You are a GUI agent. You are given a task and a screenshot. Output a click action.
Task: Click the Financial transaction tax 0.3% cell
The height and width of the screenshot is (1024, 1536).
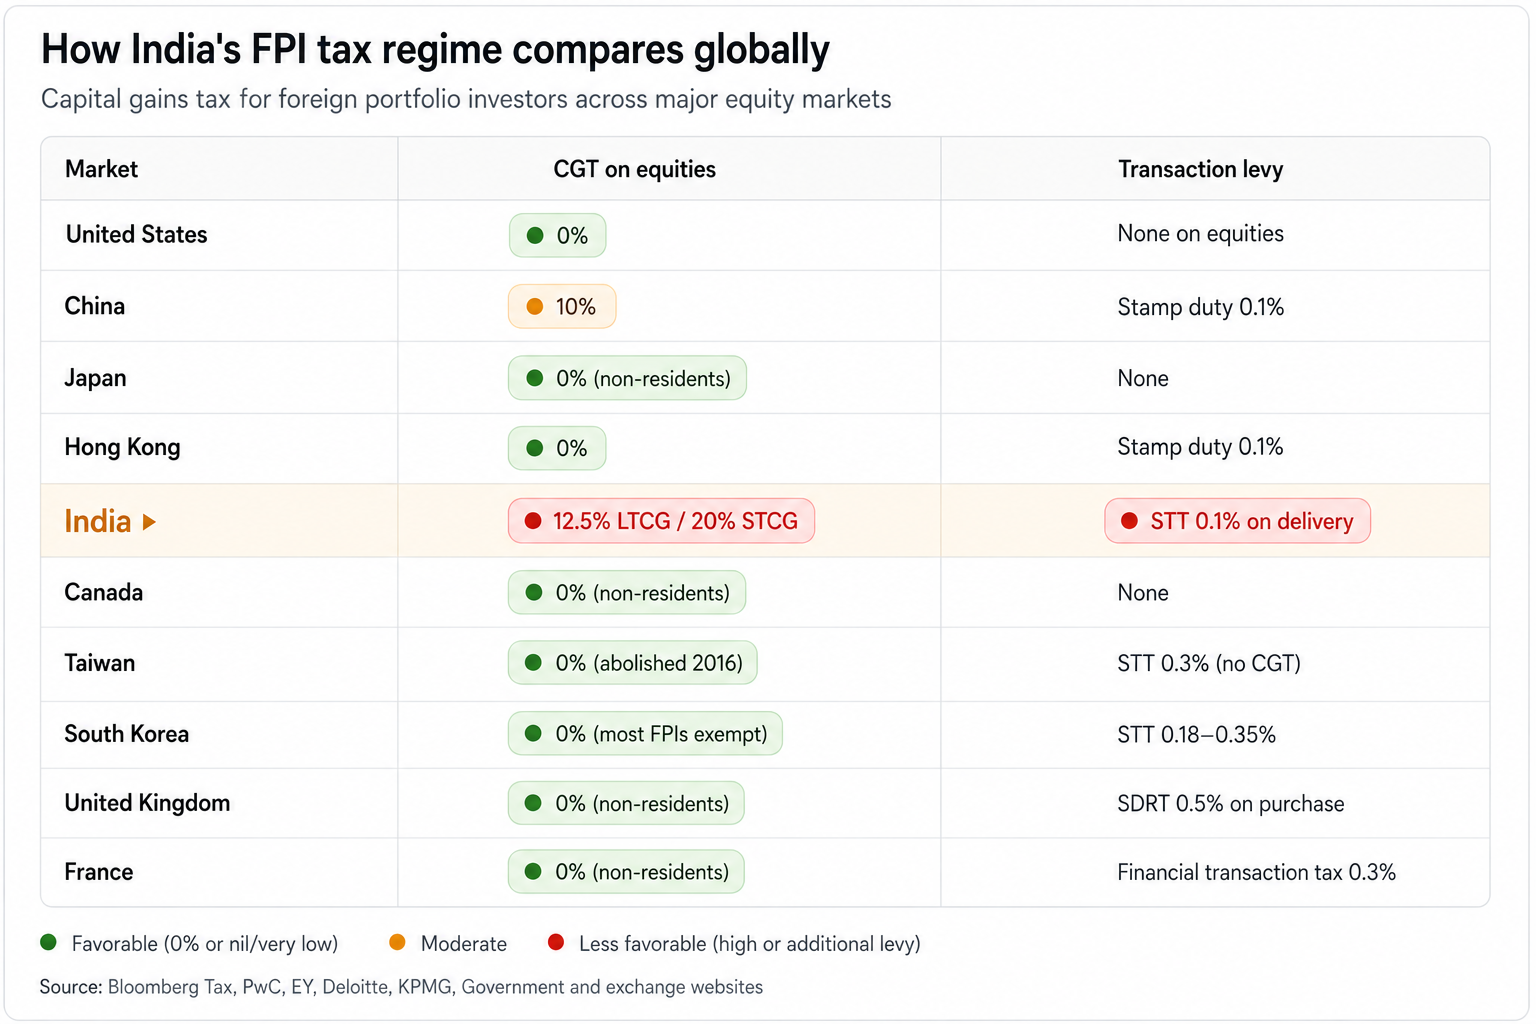[x=1256, y=872]
